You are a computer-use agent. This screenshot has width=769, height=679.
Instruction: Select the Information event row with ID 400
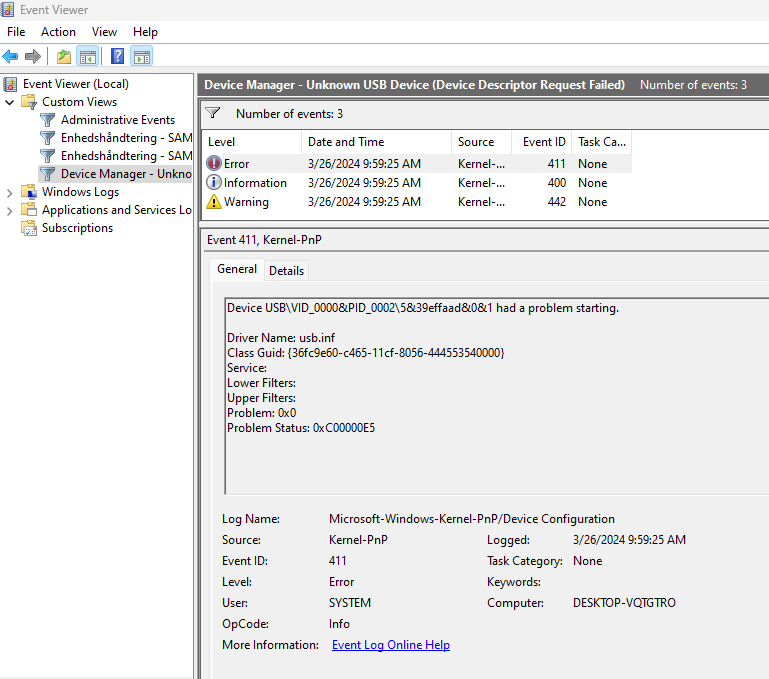(417, 183)
